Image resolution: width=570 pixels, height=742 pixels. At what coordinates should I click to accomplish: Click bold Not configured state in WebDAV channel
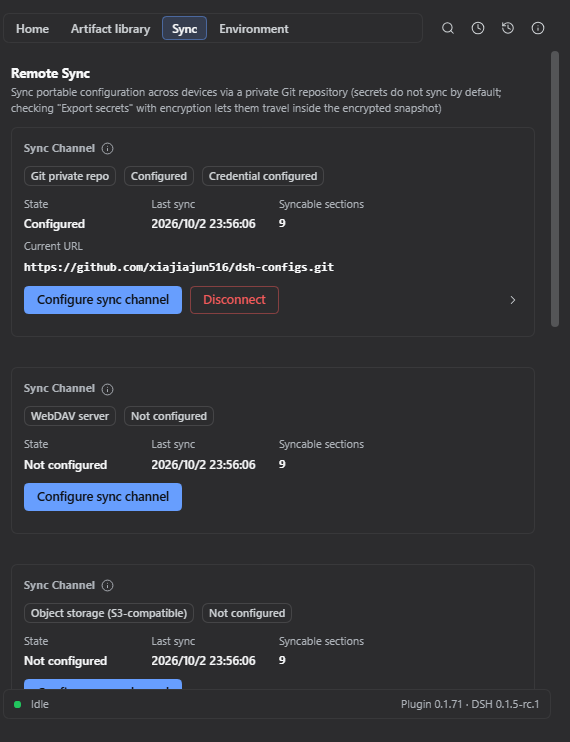(x=65, y=465)
